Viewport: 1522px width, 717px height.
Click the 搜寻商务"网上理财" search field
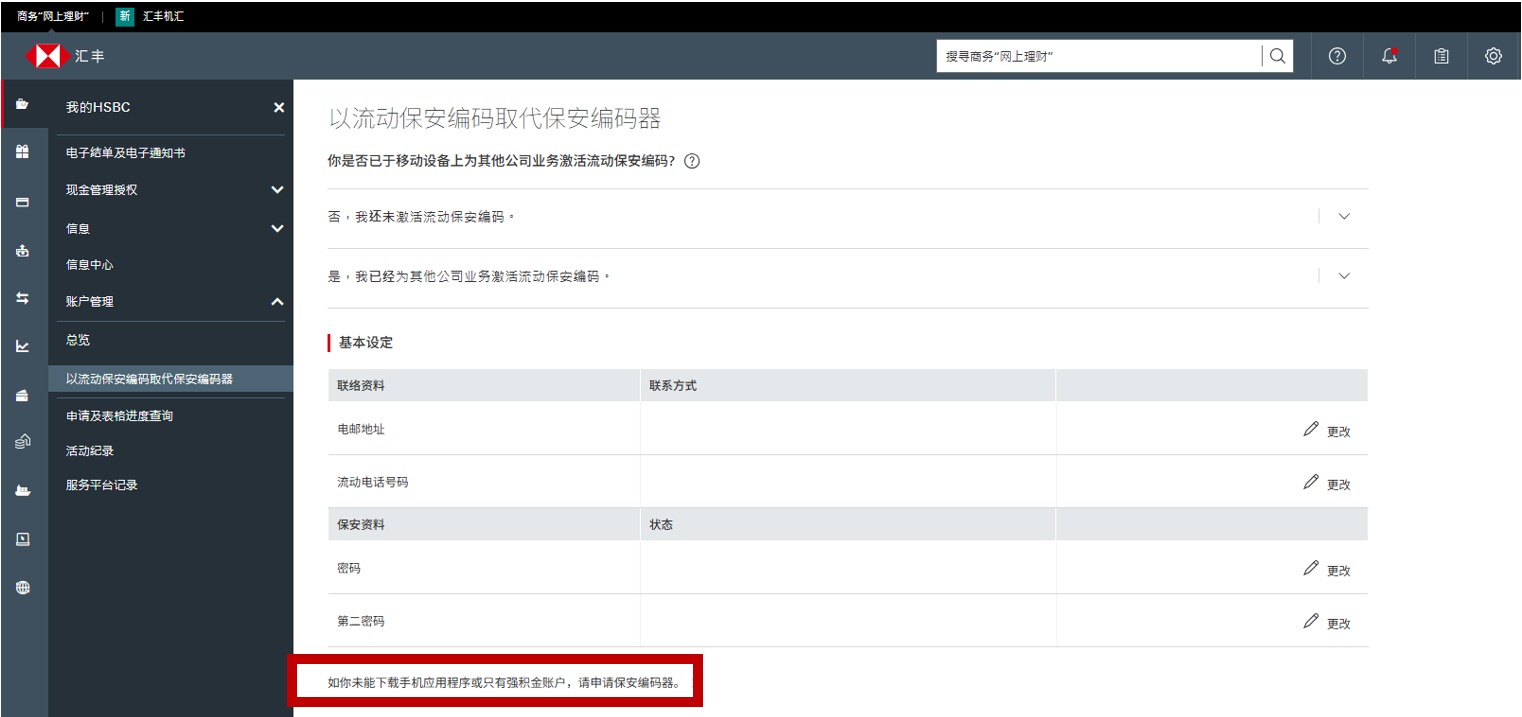point(1098,56)
